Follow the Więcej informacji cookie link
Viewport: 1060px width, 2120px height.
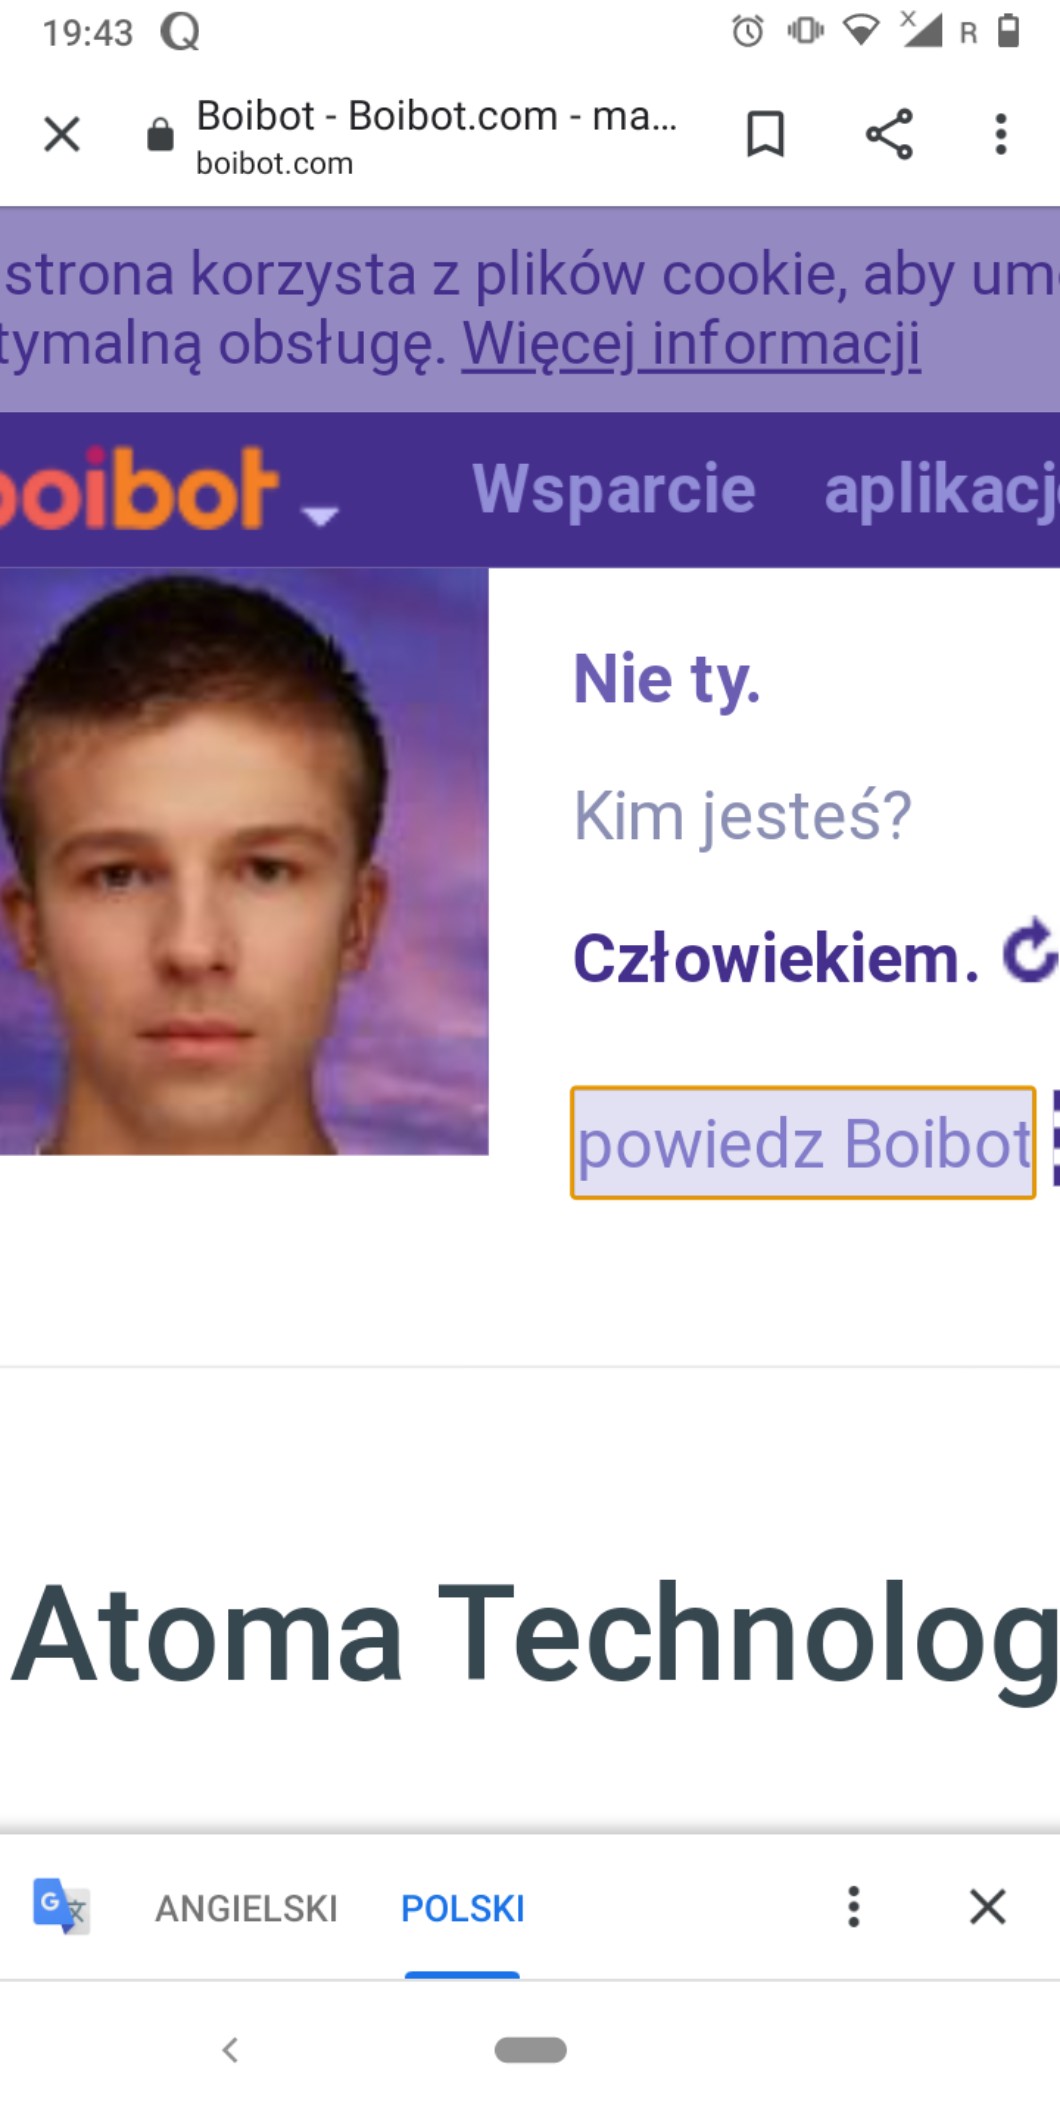691,344
